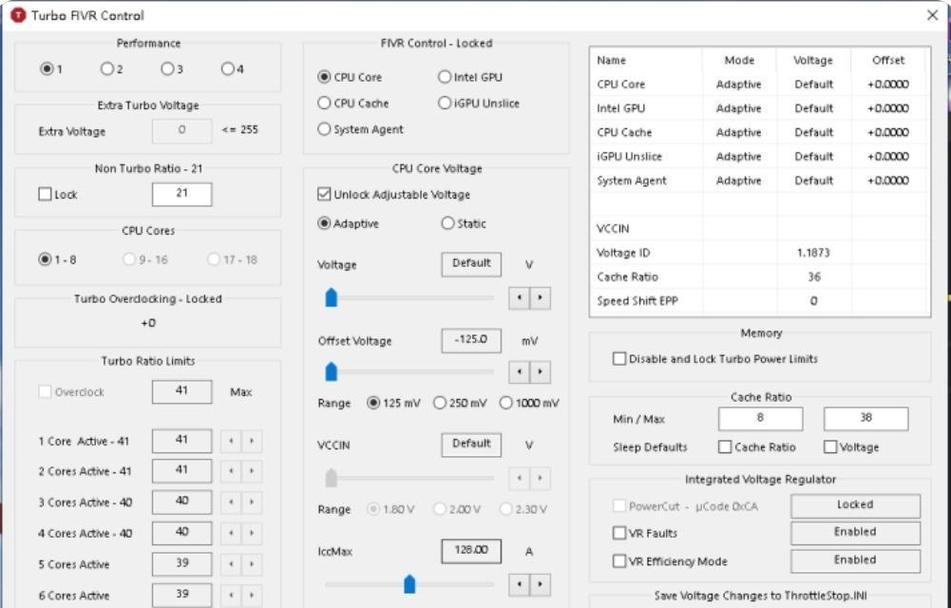Click the Offset Voltage value field
951x608 pixels.
coord(471,340)
